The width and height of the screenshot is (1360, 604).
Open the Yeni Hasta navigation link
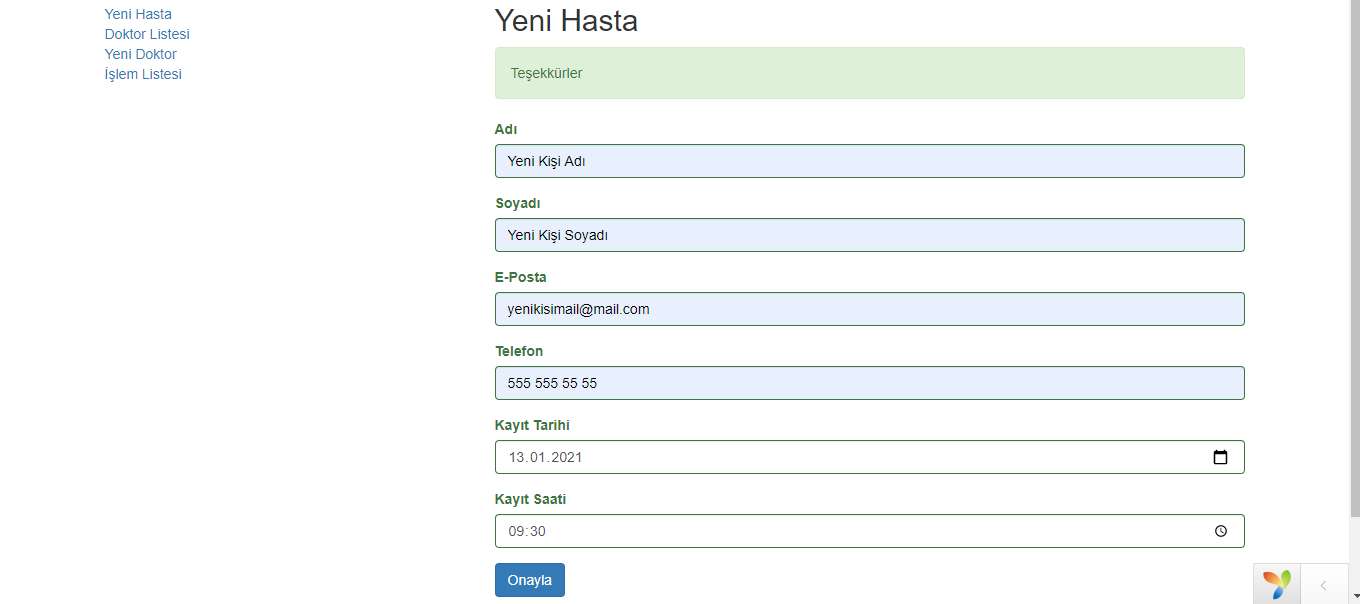[x=138, y=14]
